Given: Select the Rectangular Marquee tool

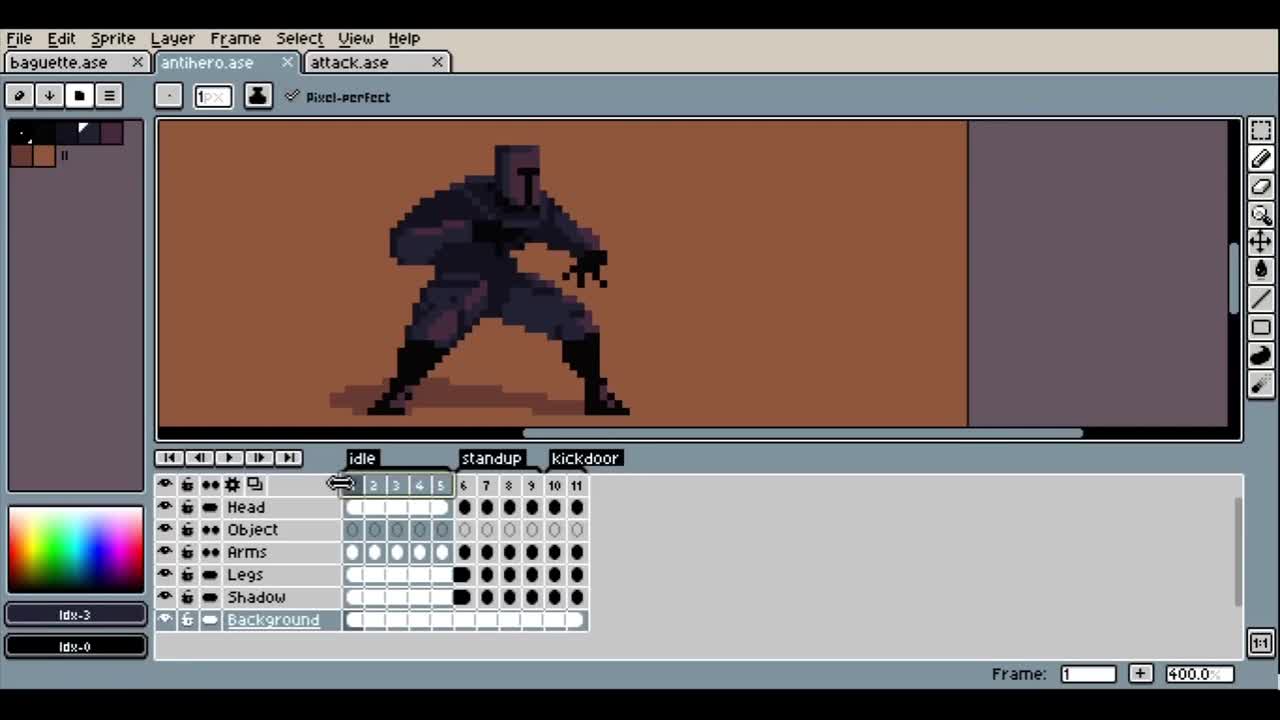Looking at the screenshot, I should pyautogui.click(x=1260, y=132).
